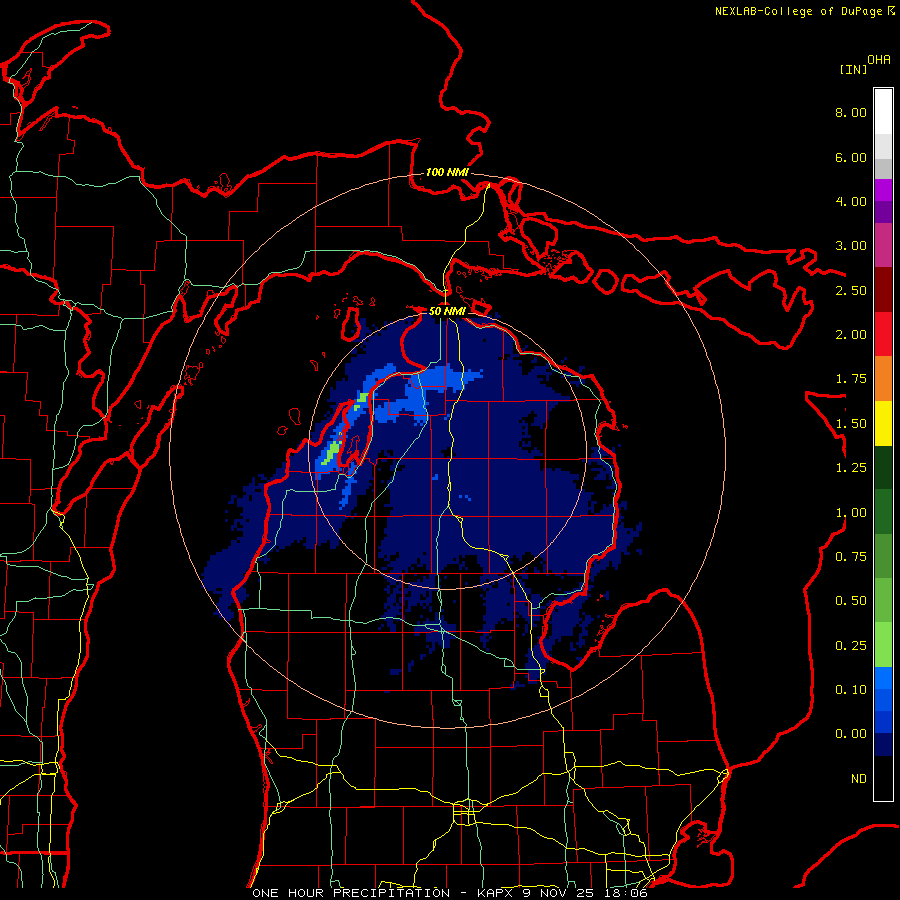Select the pink legend swatch near 3.00
The image size is (900, 900).
coord(883,245)
